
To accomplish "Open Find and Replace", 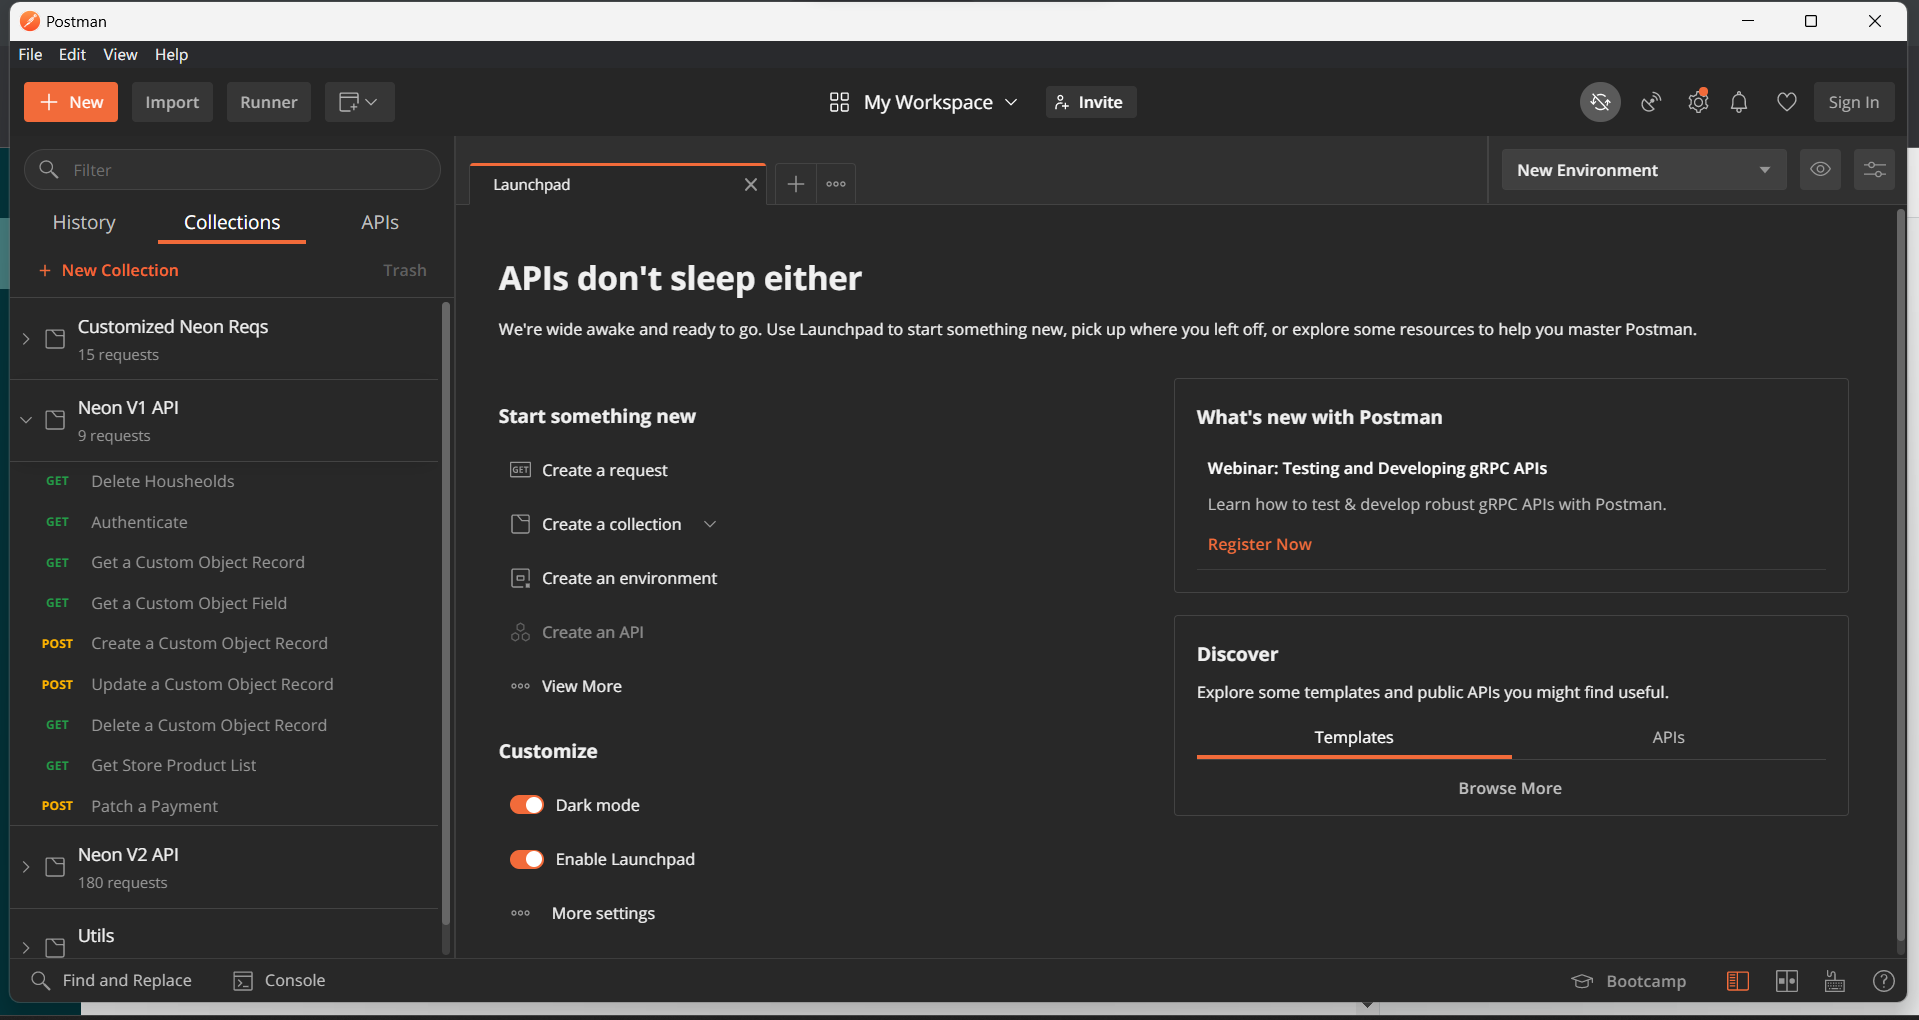I will pos(111,981).
